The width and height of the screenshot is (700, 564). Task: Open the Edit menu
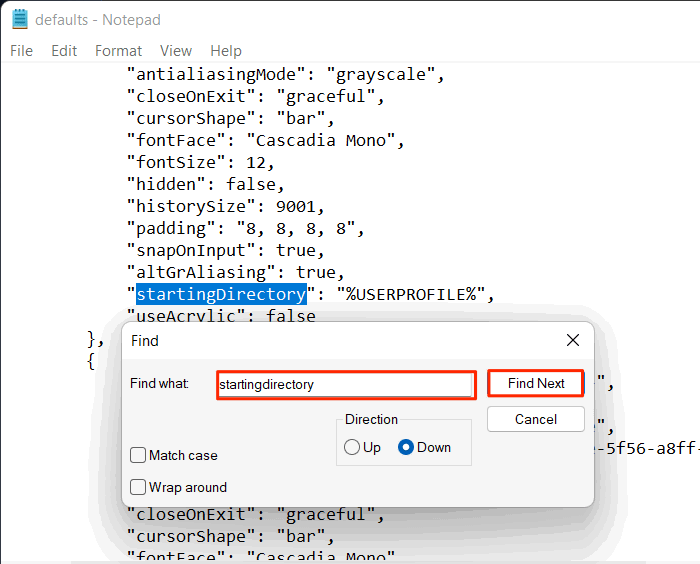(x=64, y=51)
